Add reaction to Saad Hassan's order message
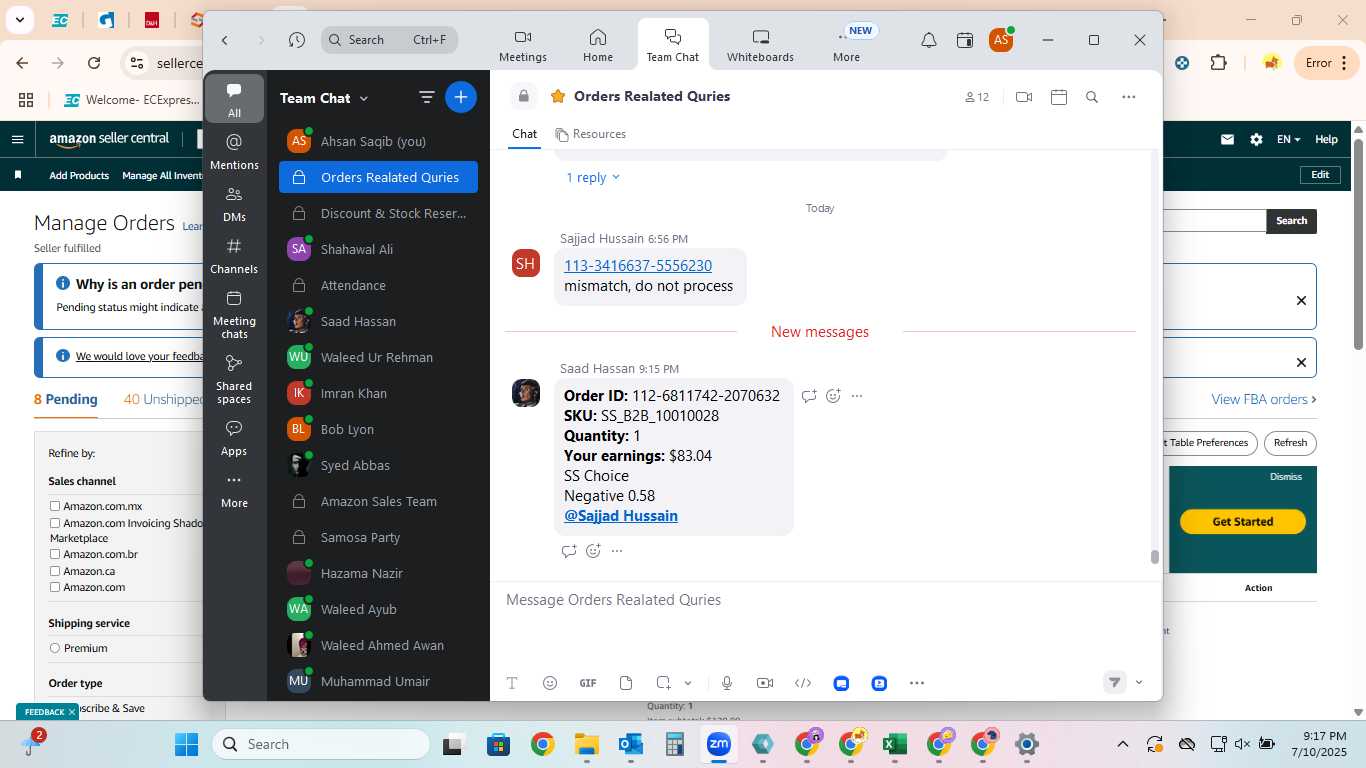 [x=834, y=396]
